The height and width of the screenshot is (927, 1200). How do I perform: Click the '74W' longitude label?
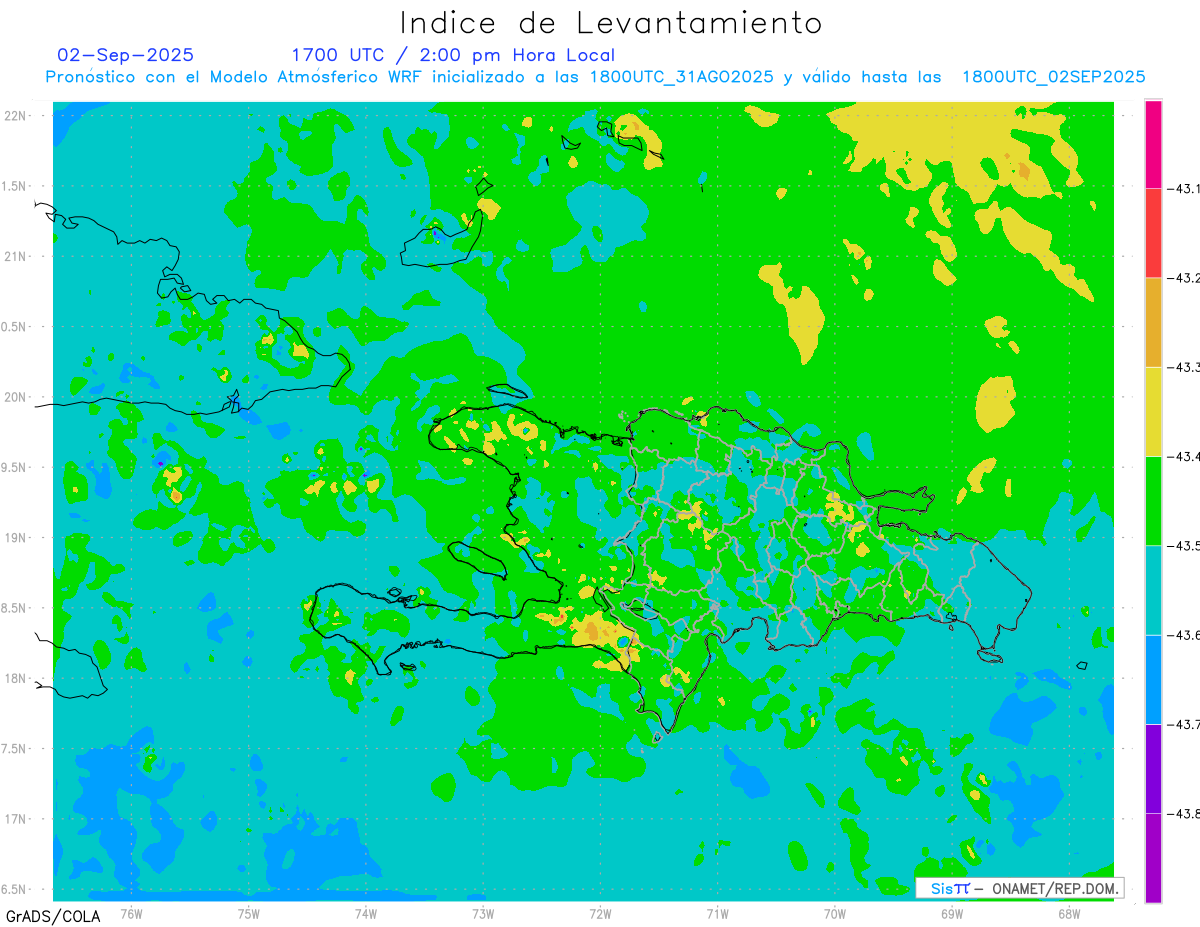[x=365, y=913]
